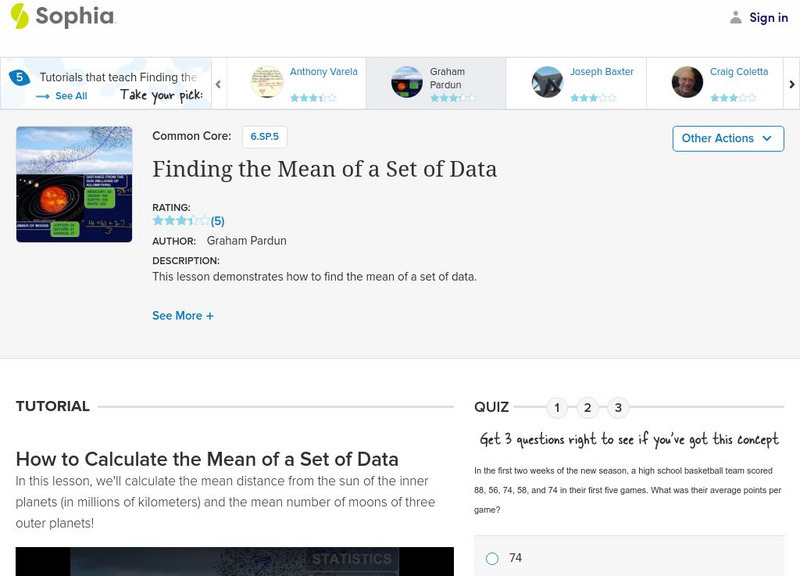Select Graham Pardun's tutorial card
Screen dimensions: 800x576
[435, 82]
